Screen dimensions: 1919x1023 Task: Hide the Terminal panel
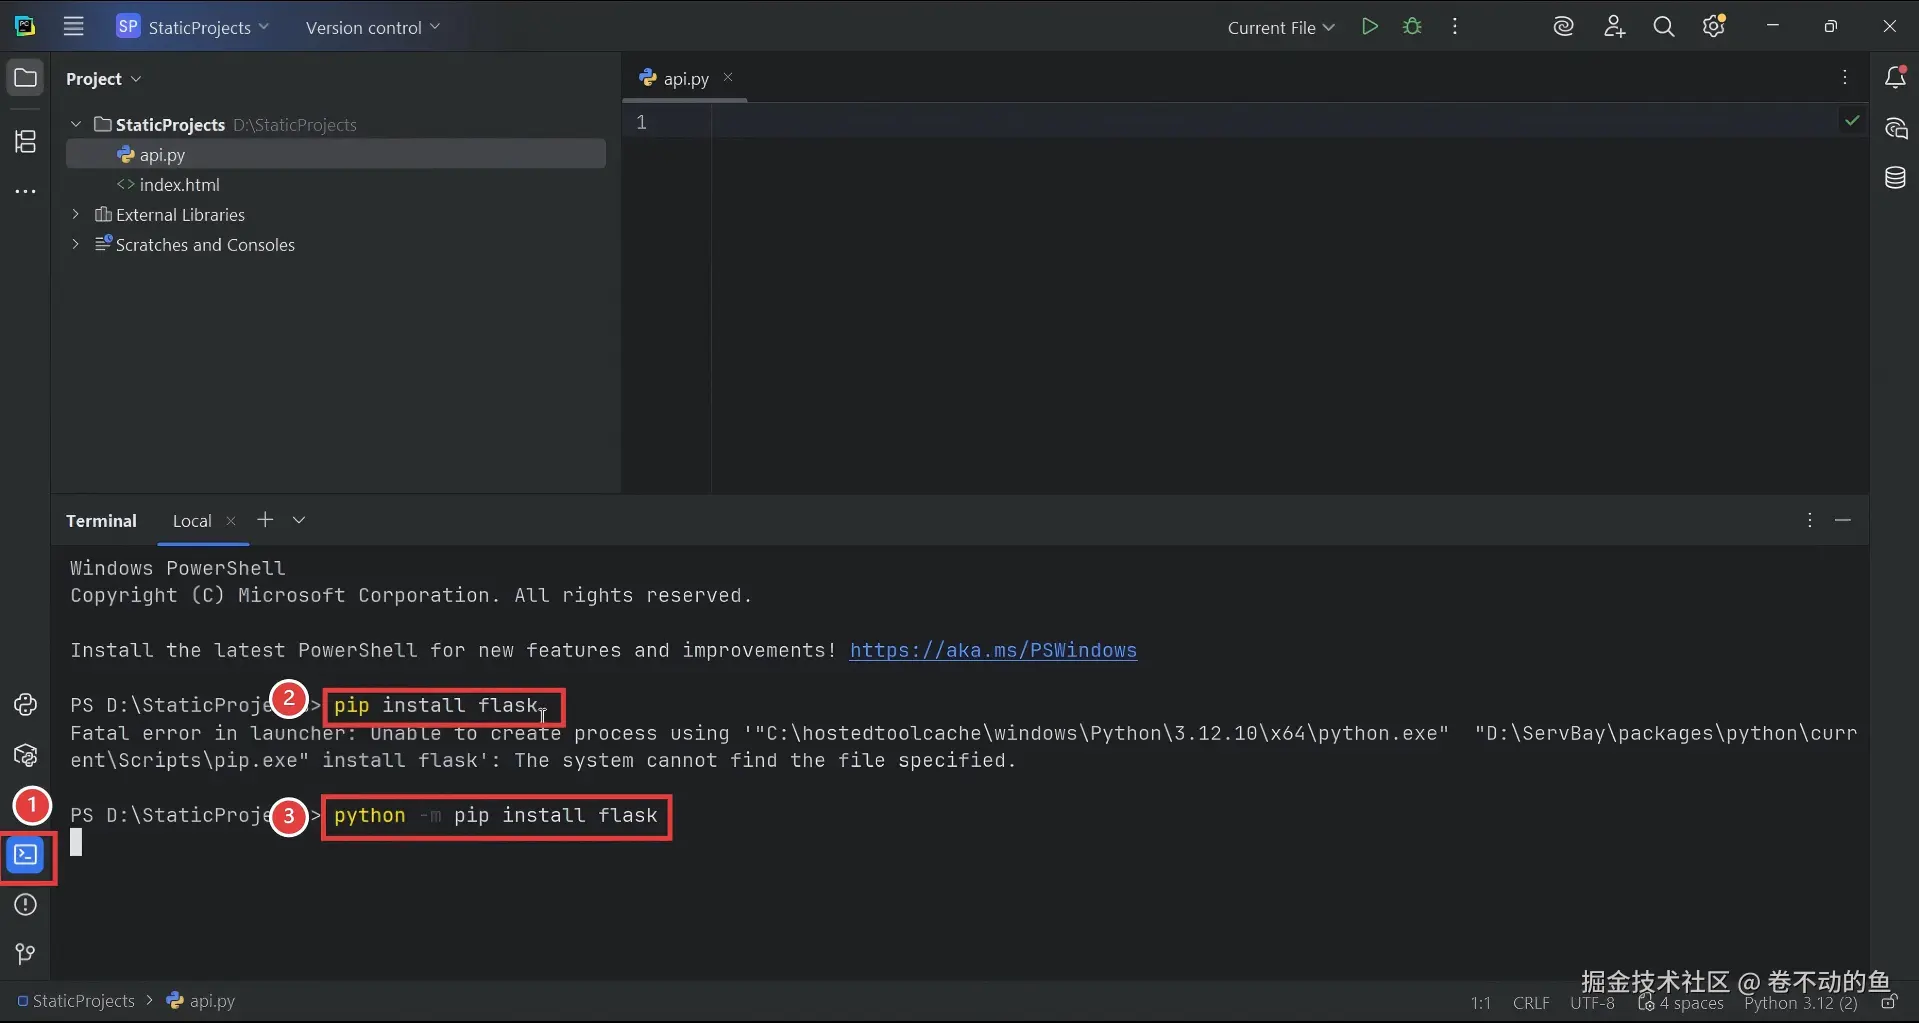point(1843,520)
